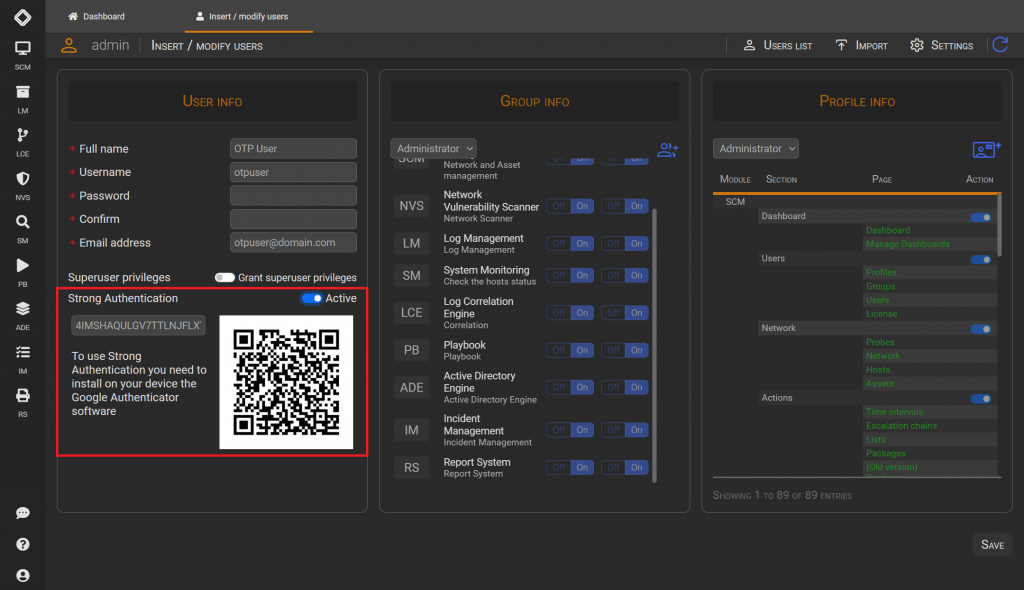Click the Full name input field
The image size is (1024, 590).
coord(293,148)
